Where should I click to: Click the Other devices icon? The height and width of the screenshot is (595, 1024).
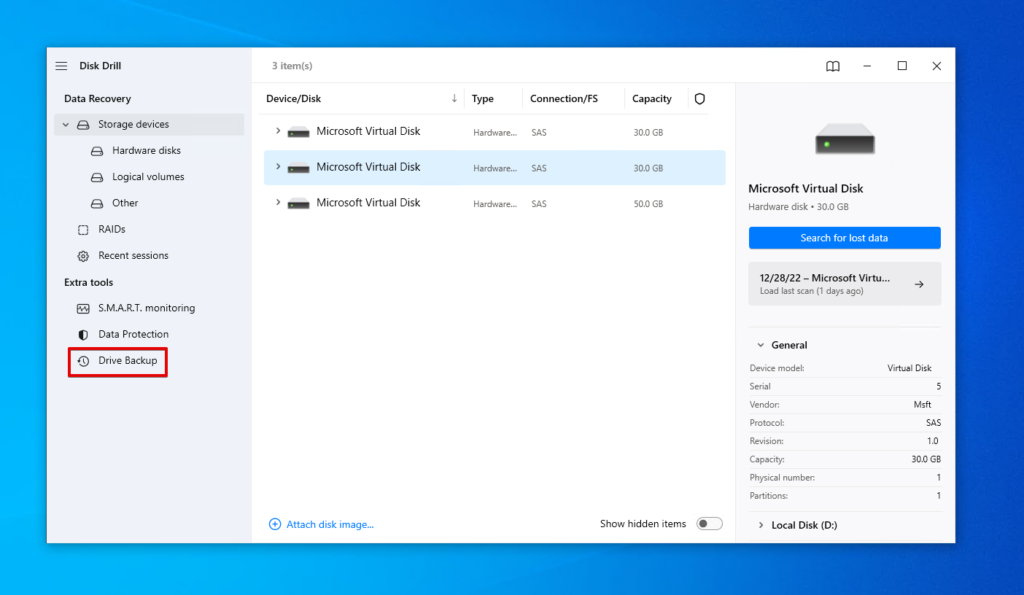97,203
